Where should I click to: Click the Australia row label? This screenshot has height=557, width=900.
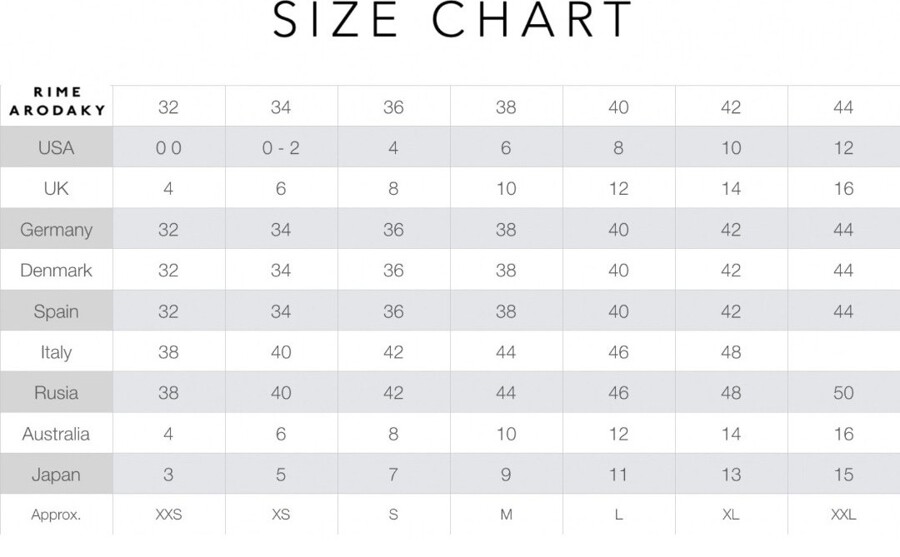56,434
